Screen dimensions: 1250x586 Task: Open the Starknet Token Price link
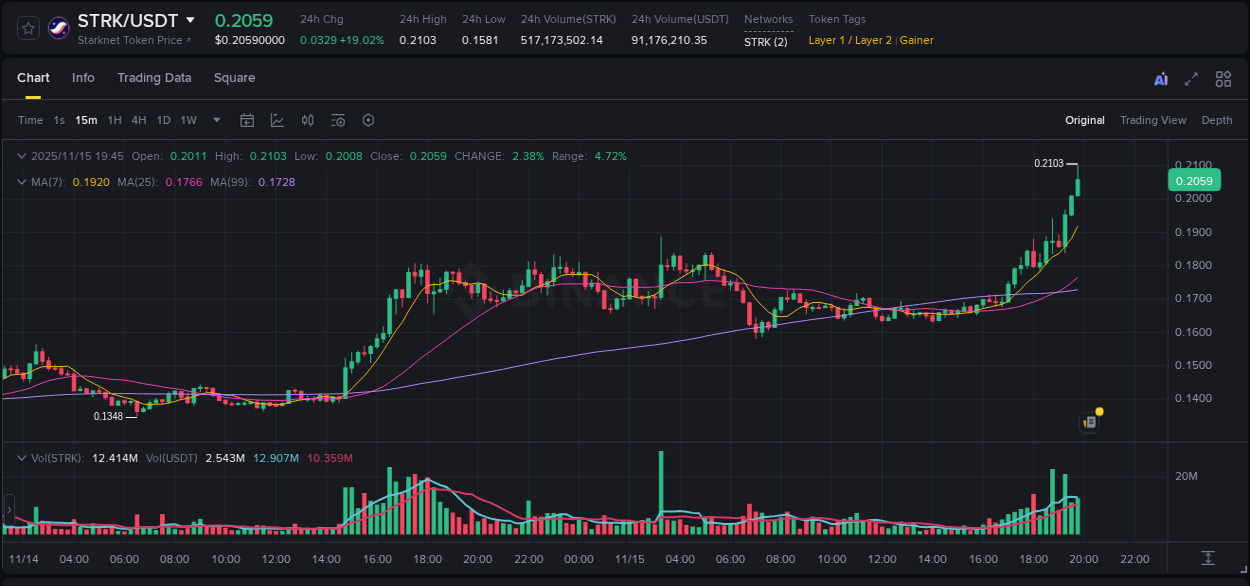point(134,40)
